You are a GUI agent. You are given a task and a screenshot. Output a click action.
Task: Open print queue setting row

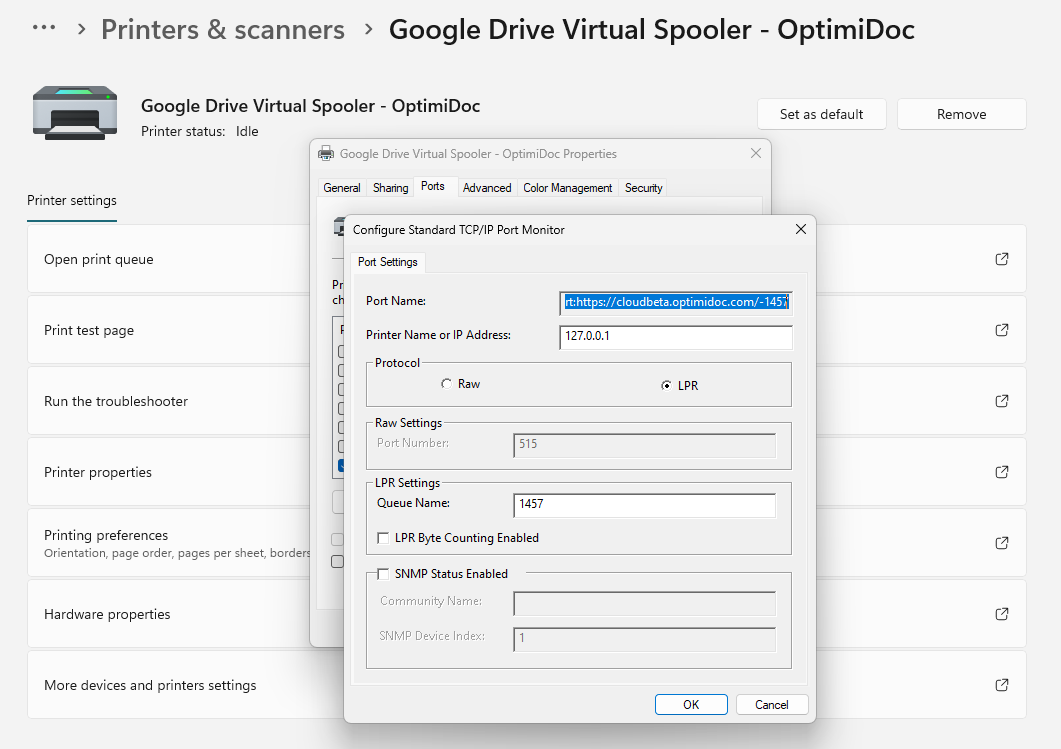coord(526,259)
